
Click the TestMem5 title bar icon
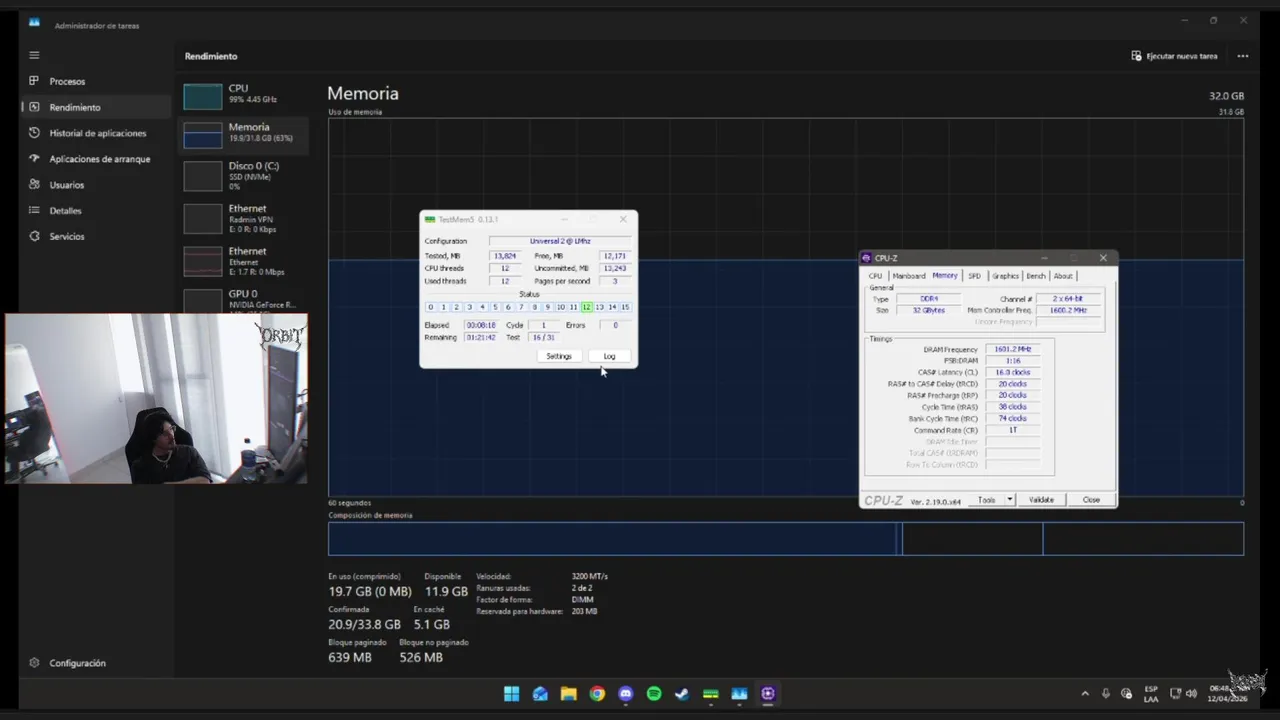tap(430, 219)
